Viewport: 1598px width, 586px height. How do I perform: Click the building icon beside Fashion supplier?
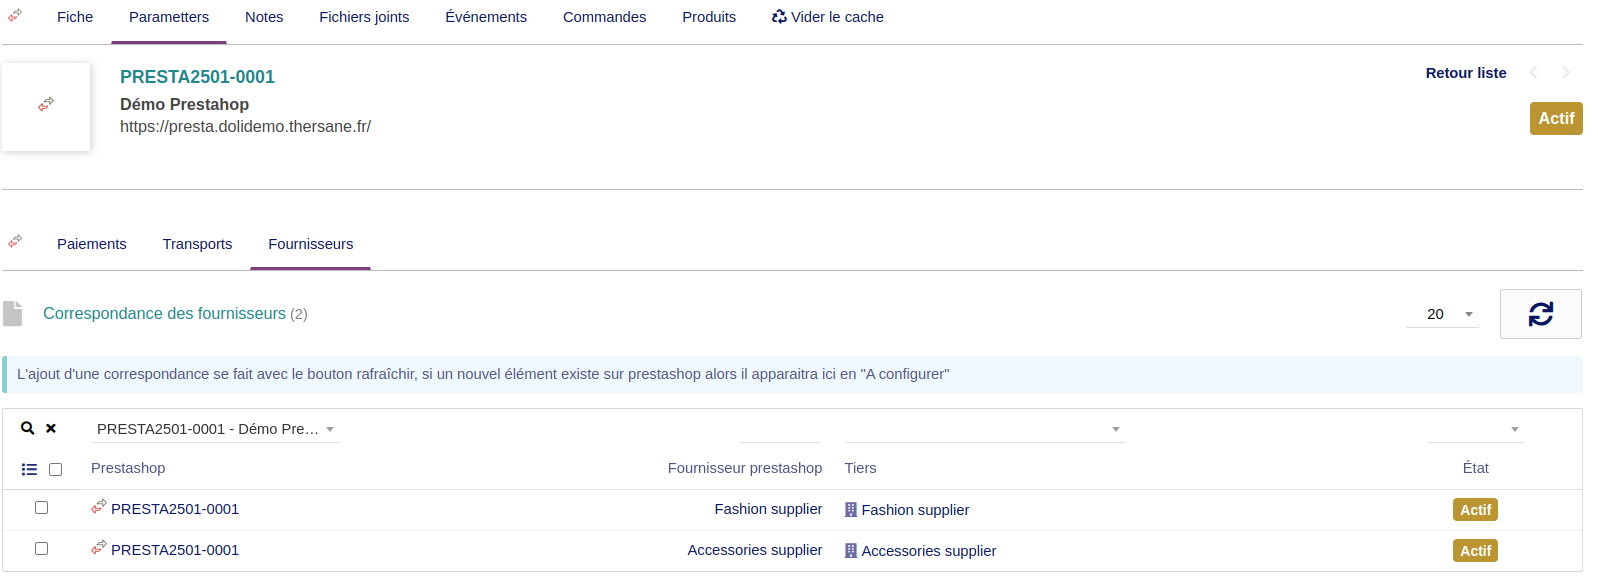[x=851, y=510]
